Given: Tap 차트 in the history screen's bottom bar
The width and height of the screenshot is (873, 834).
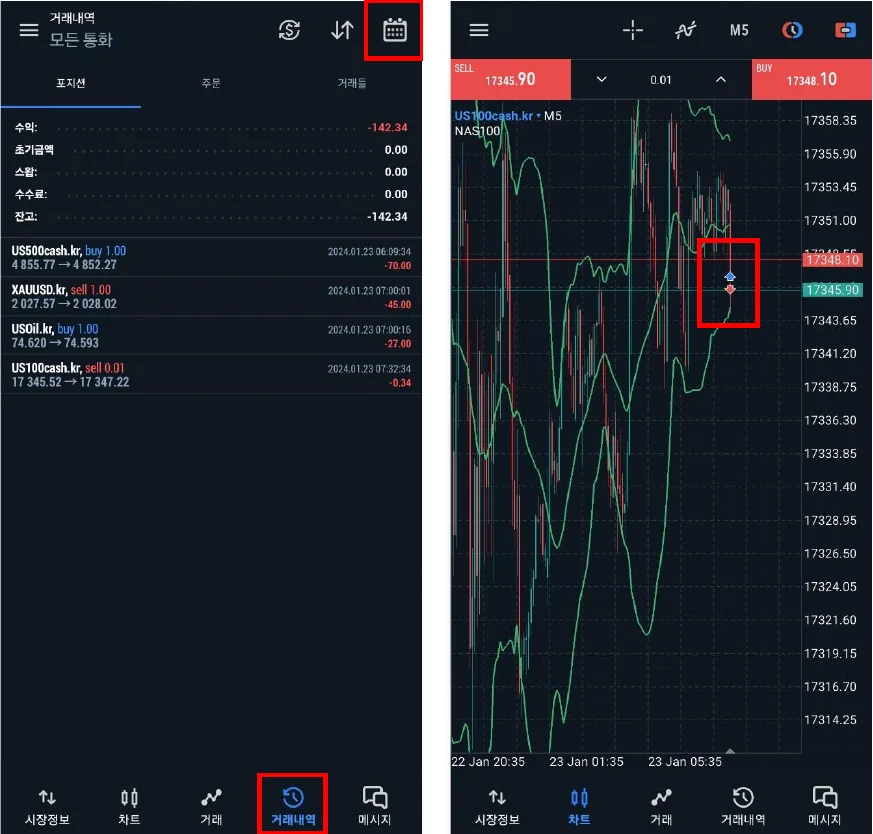Looking at the screenshot, I should pyautogui.click(x=129, y=807).
